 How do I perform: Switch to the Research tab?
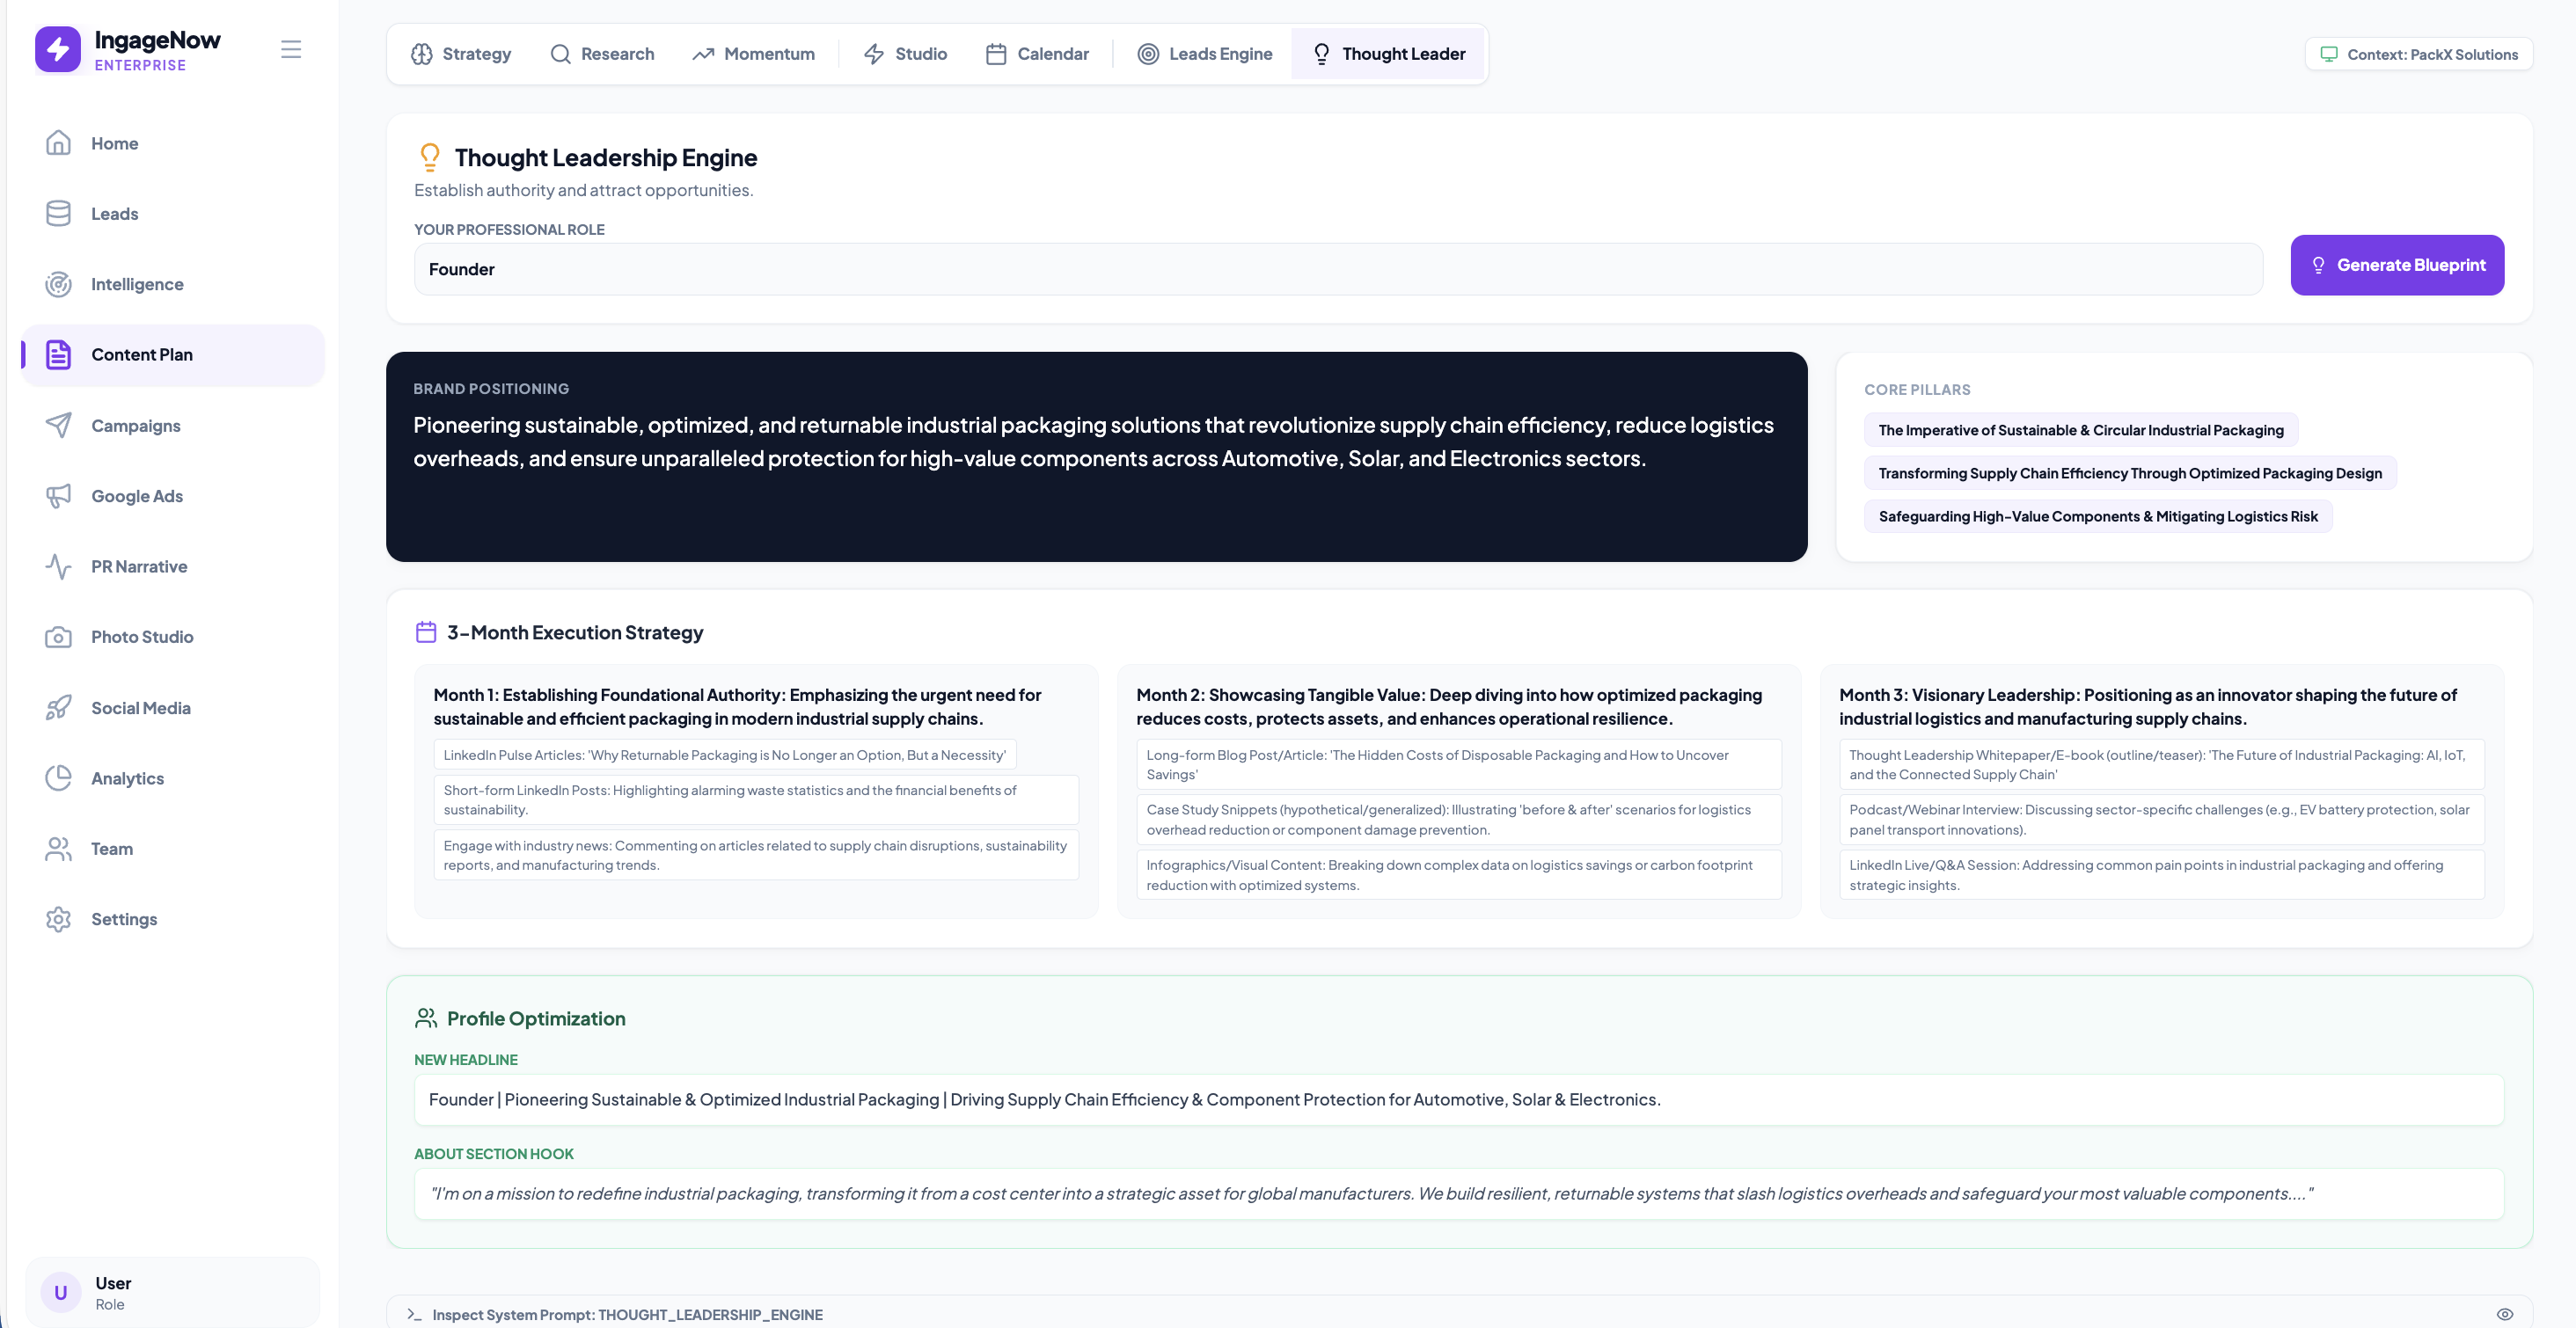(x=603, y=54)
